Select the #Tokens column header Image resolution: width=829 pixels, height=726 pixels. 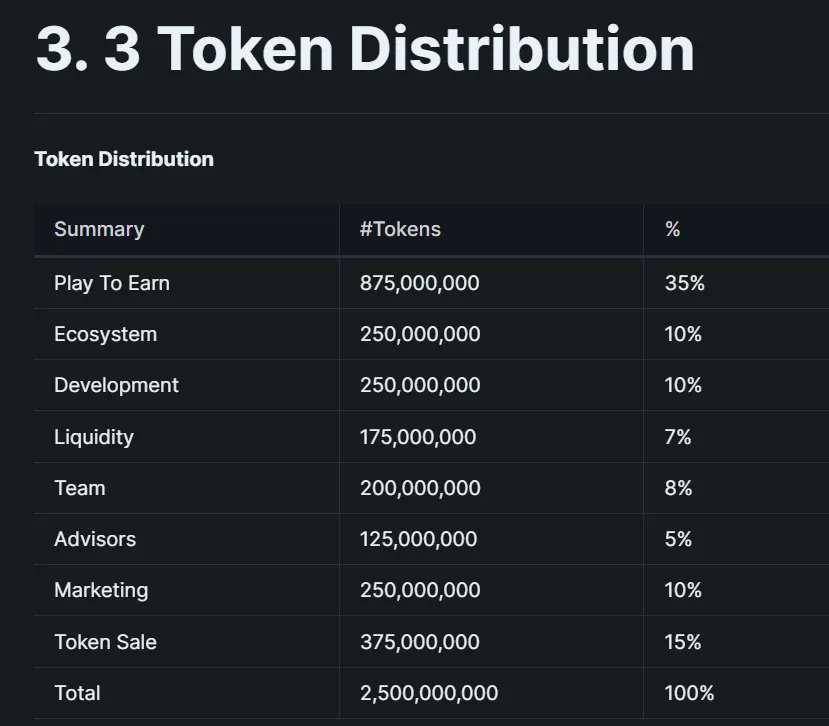(x=400, y=229)
